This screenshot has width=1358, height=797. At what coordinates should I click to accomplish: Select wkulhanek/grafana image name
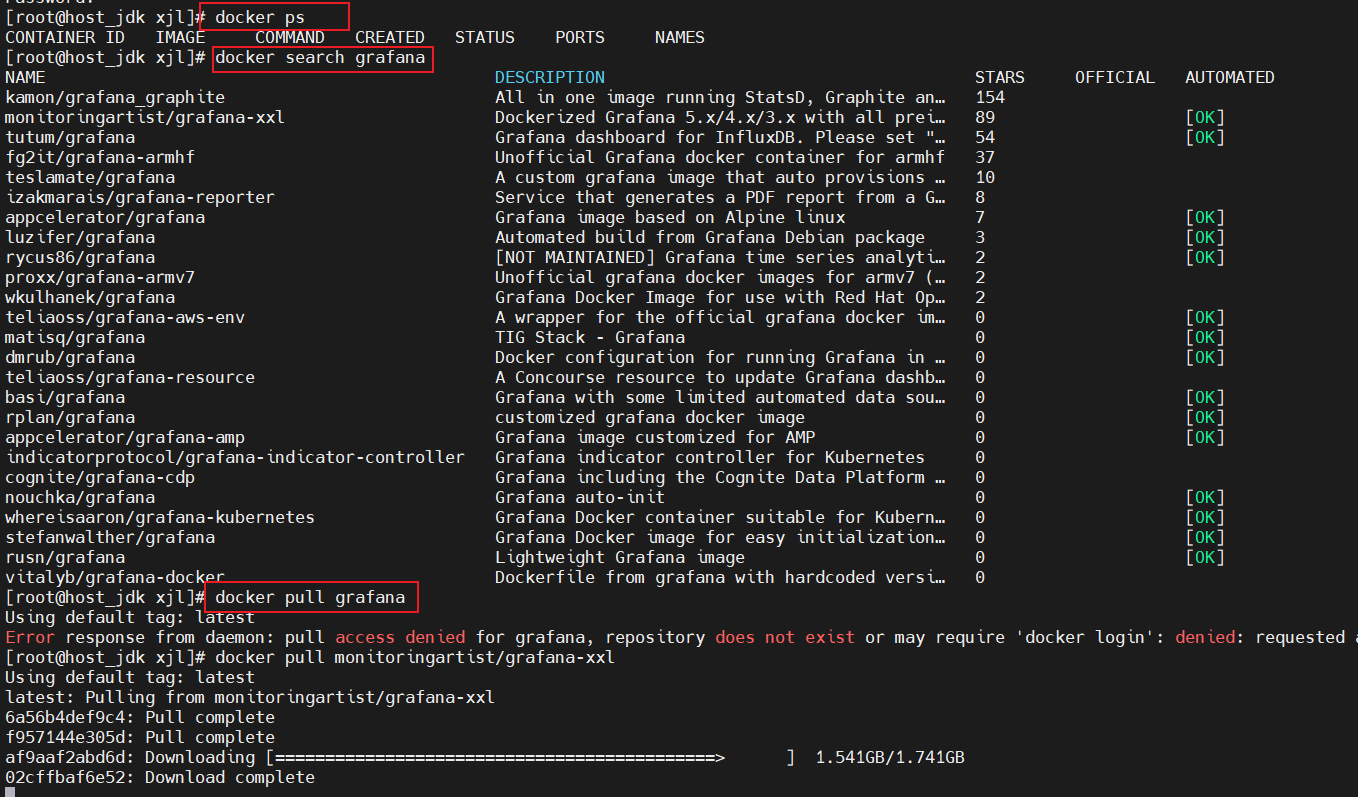90,297
